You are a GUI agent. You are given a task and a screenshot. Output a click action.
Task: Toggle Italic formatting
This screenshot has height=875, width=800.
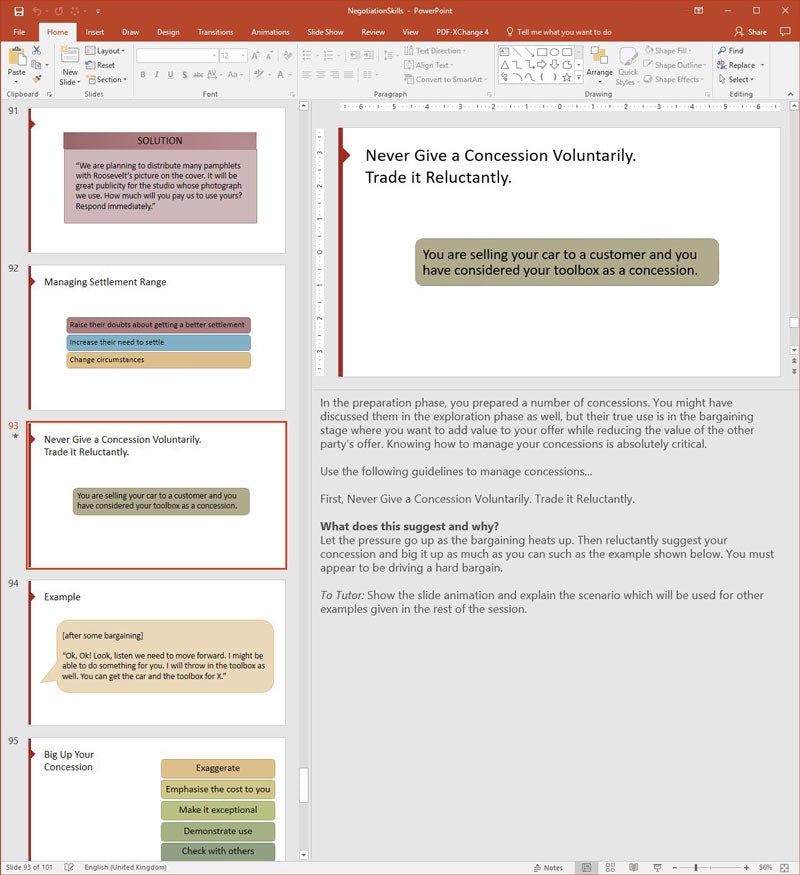click(x=157, y=74)
